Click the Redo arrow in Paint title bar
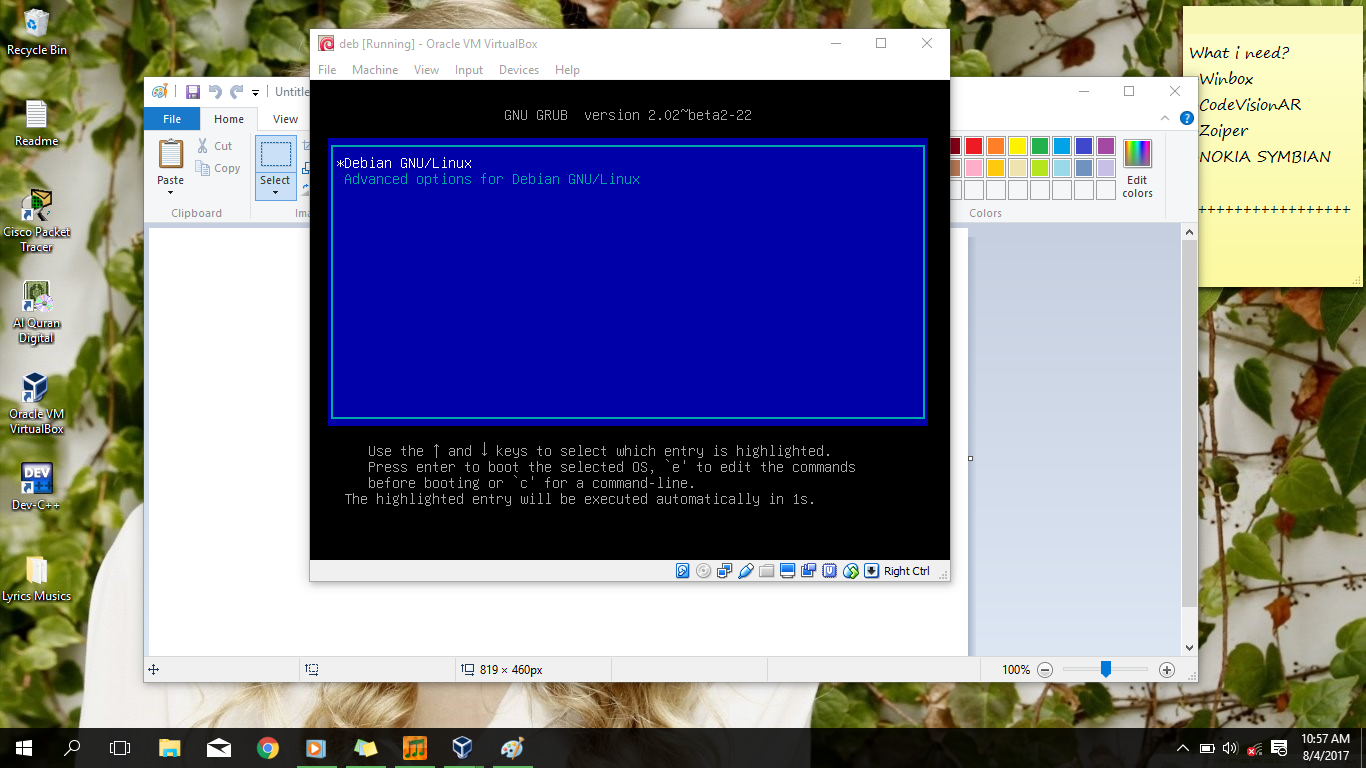This screenshot has height=768, width=1366. [237, 92]
